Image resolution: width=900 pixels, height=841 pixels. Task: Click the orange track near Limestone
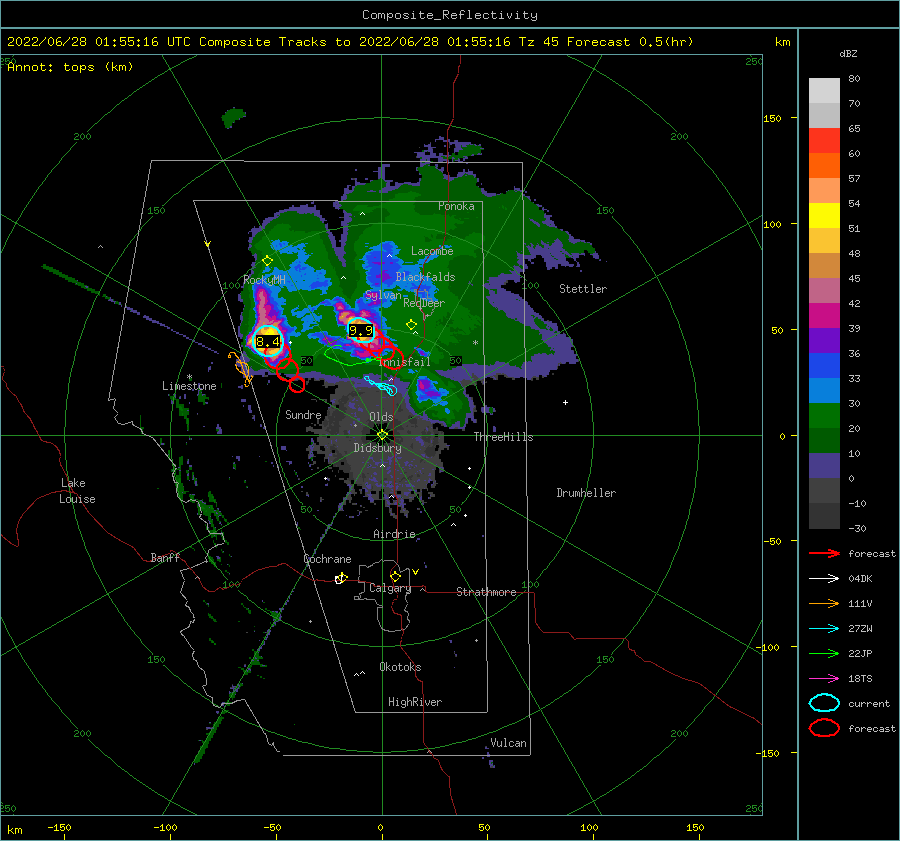242,369
